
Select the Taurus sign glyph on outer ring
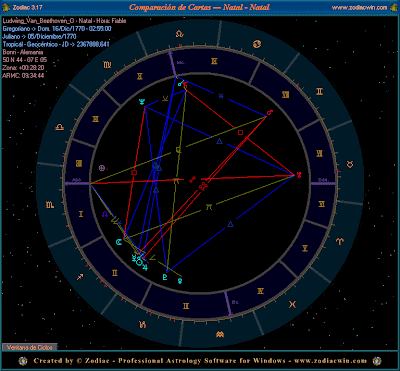[x=350, y=164]
